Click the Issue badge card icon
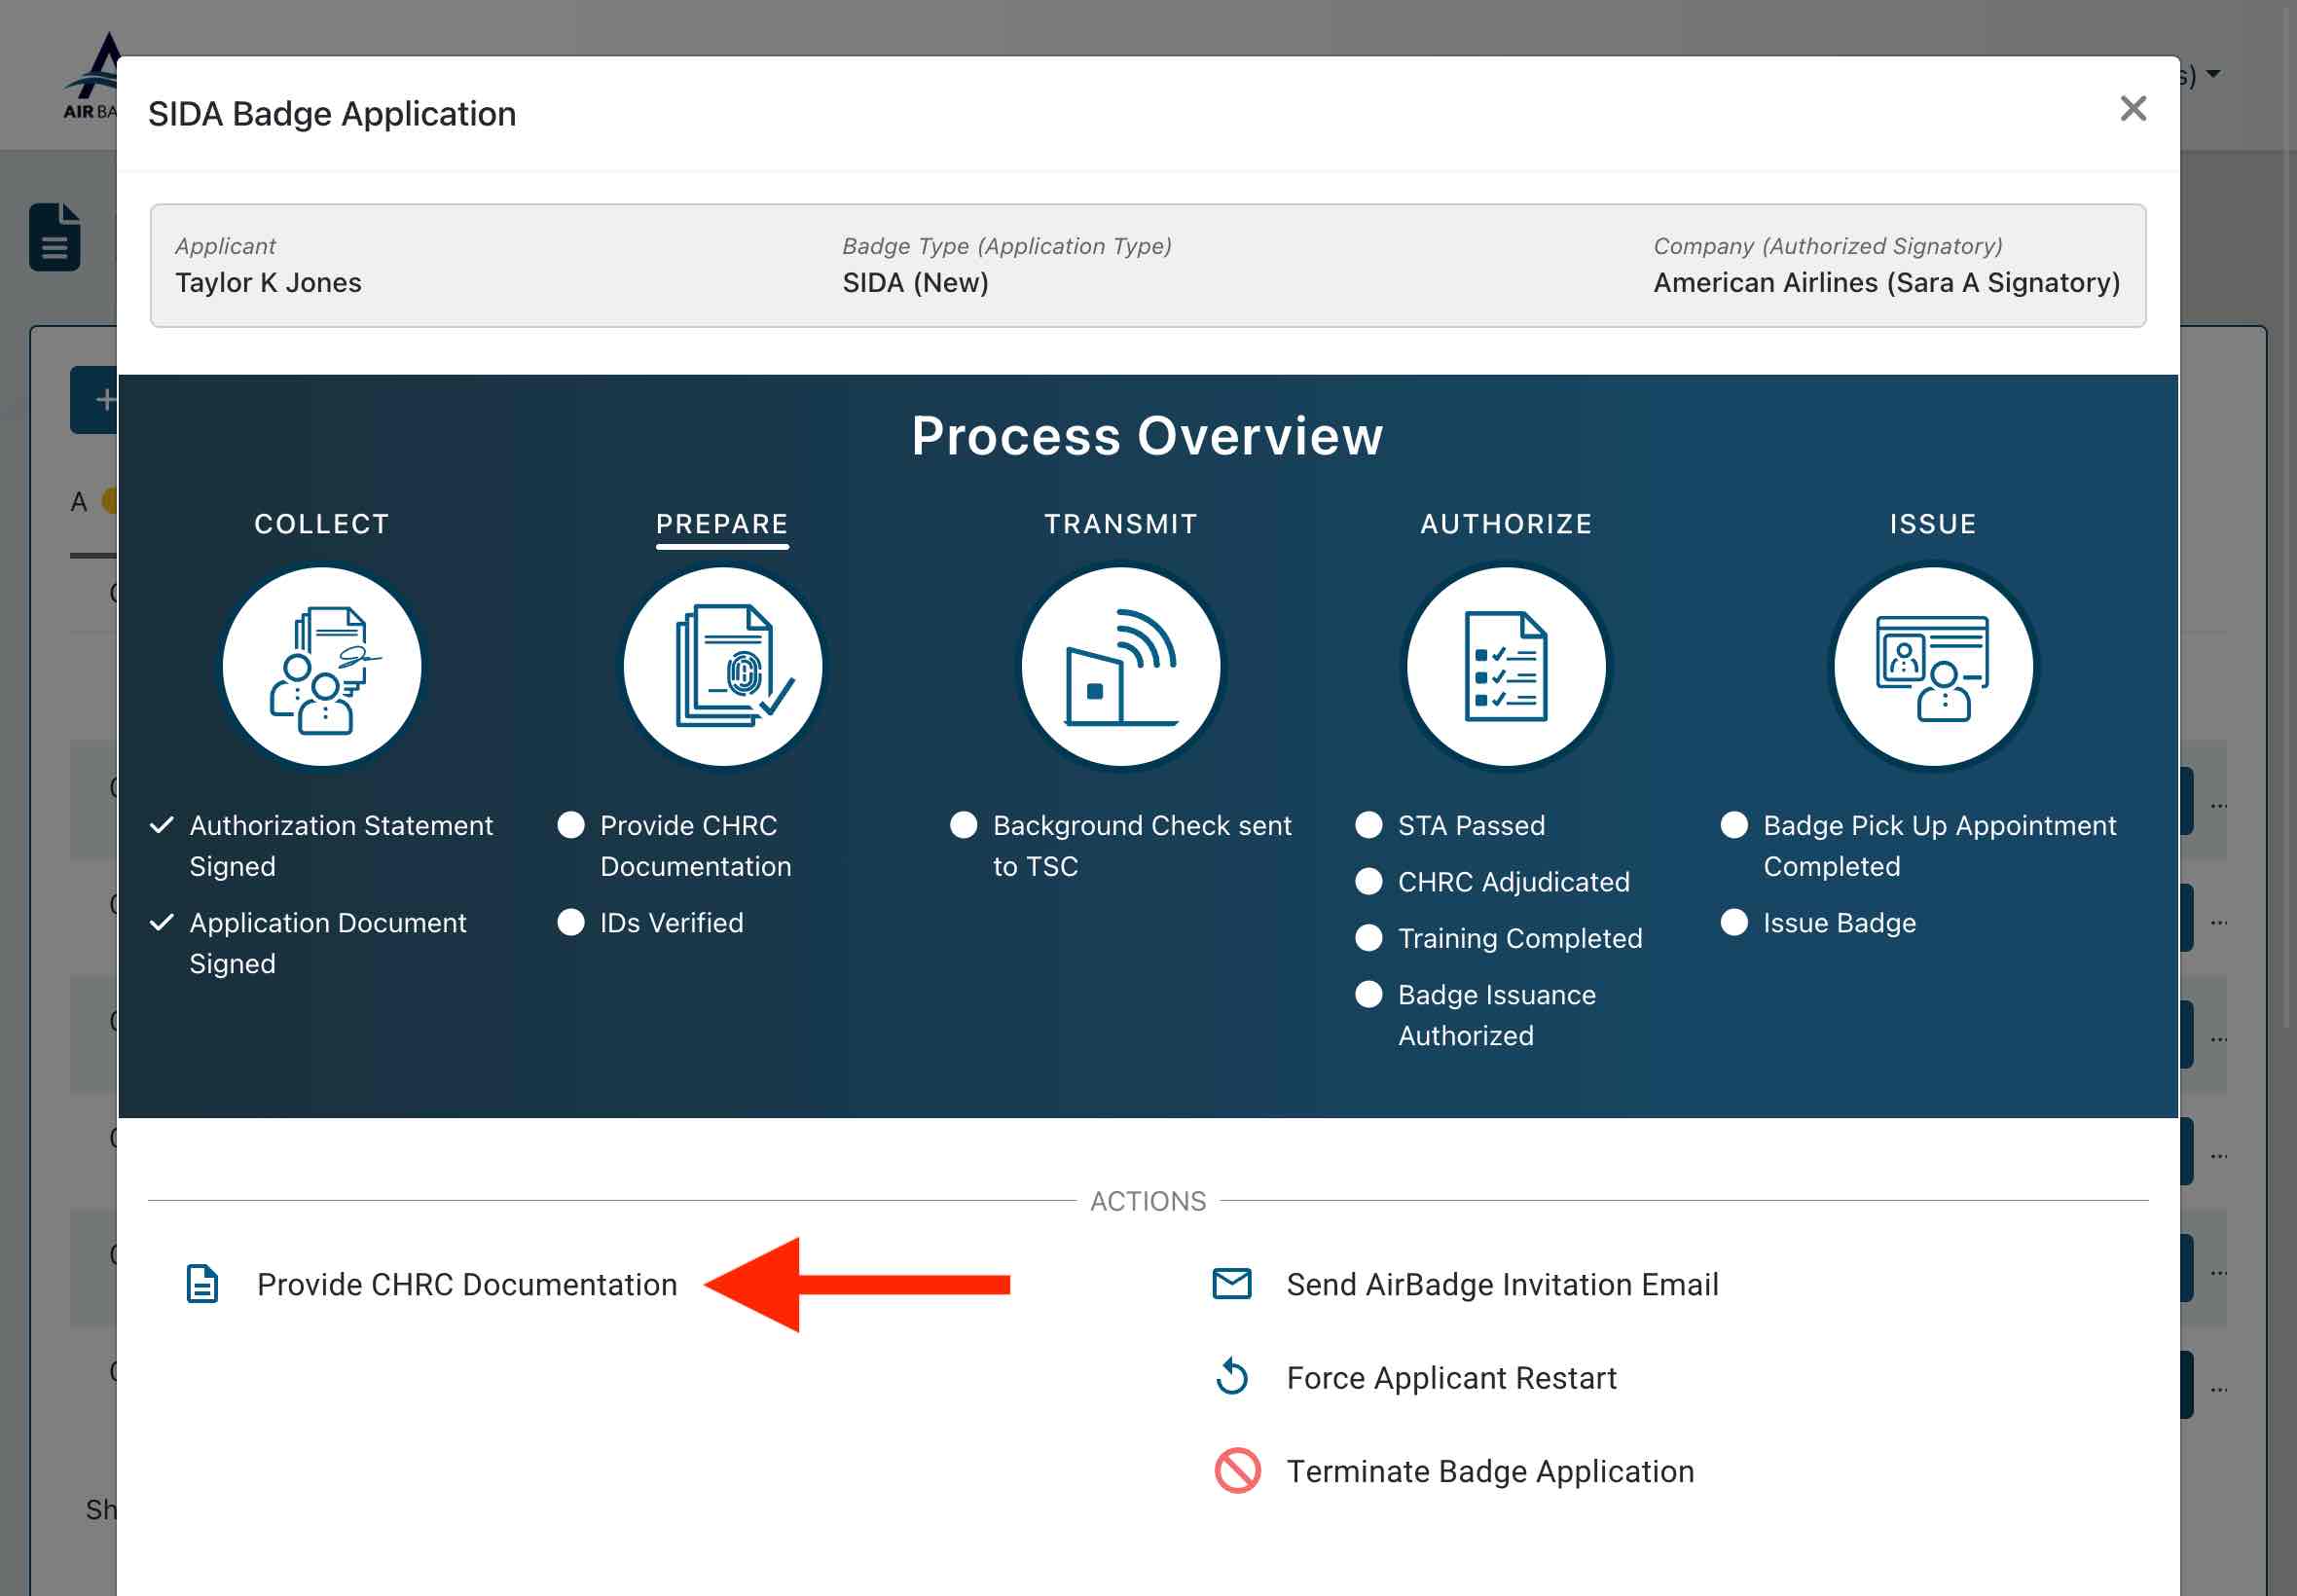 coord(1932,666)
